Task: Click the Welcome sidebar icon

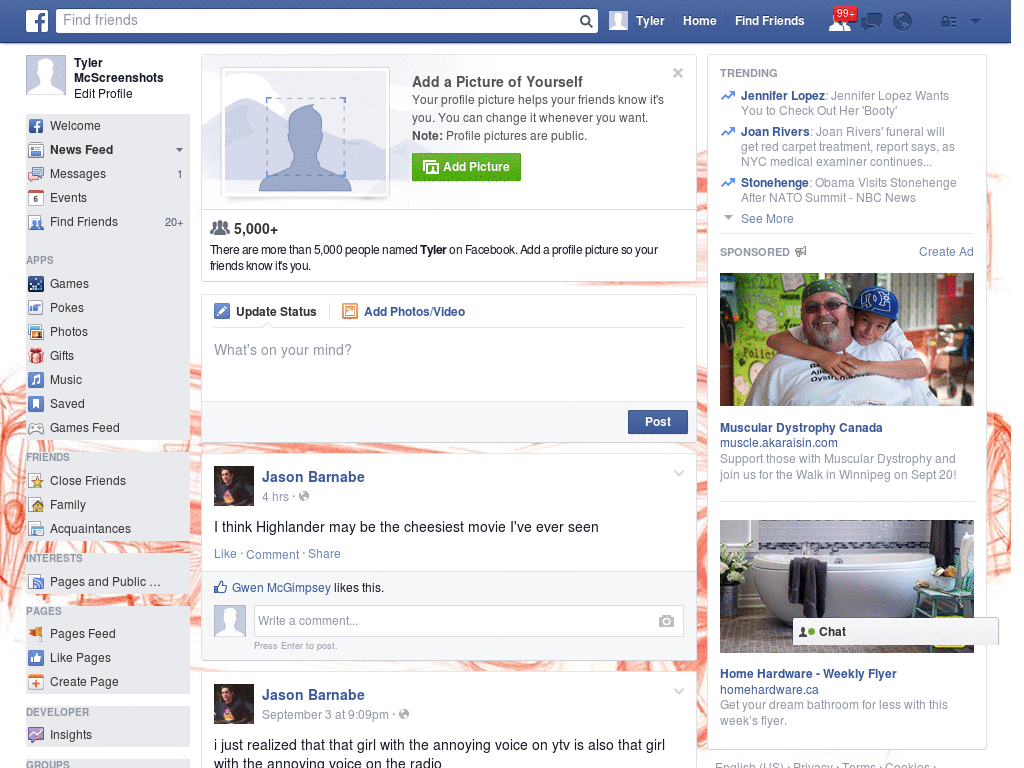Action: point(36,126)
